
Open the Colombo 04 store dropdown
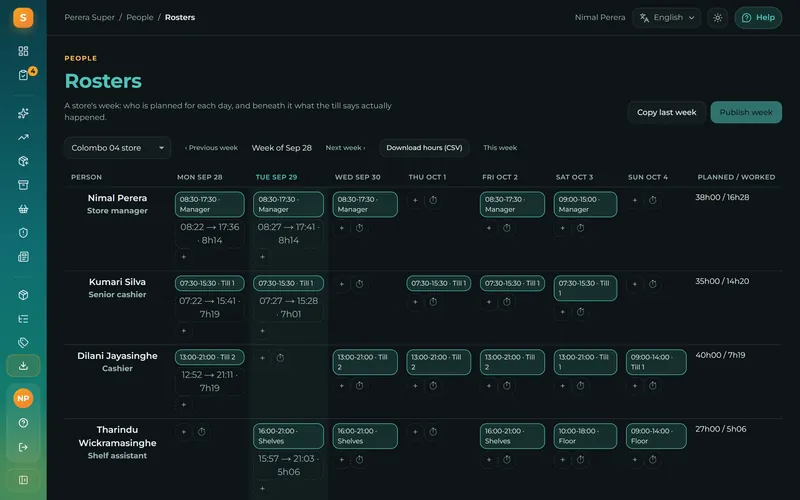[x=117, y=148]
